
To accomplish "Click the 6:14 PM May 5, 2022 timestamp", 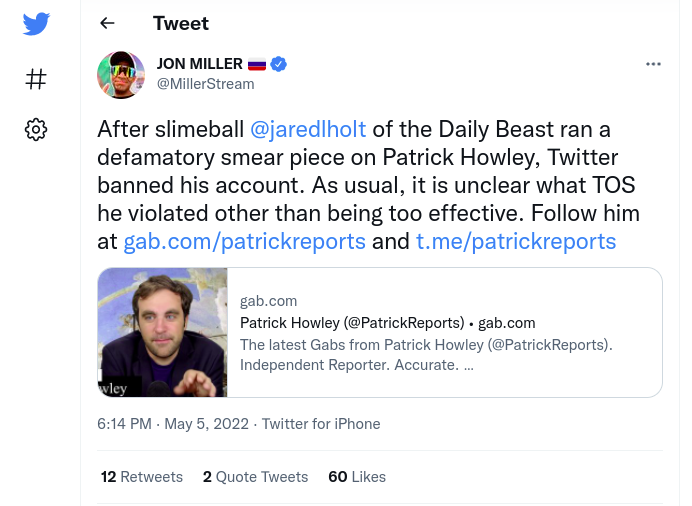I will tap(173, 424).
